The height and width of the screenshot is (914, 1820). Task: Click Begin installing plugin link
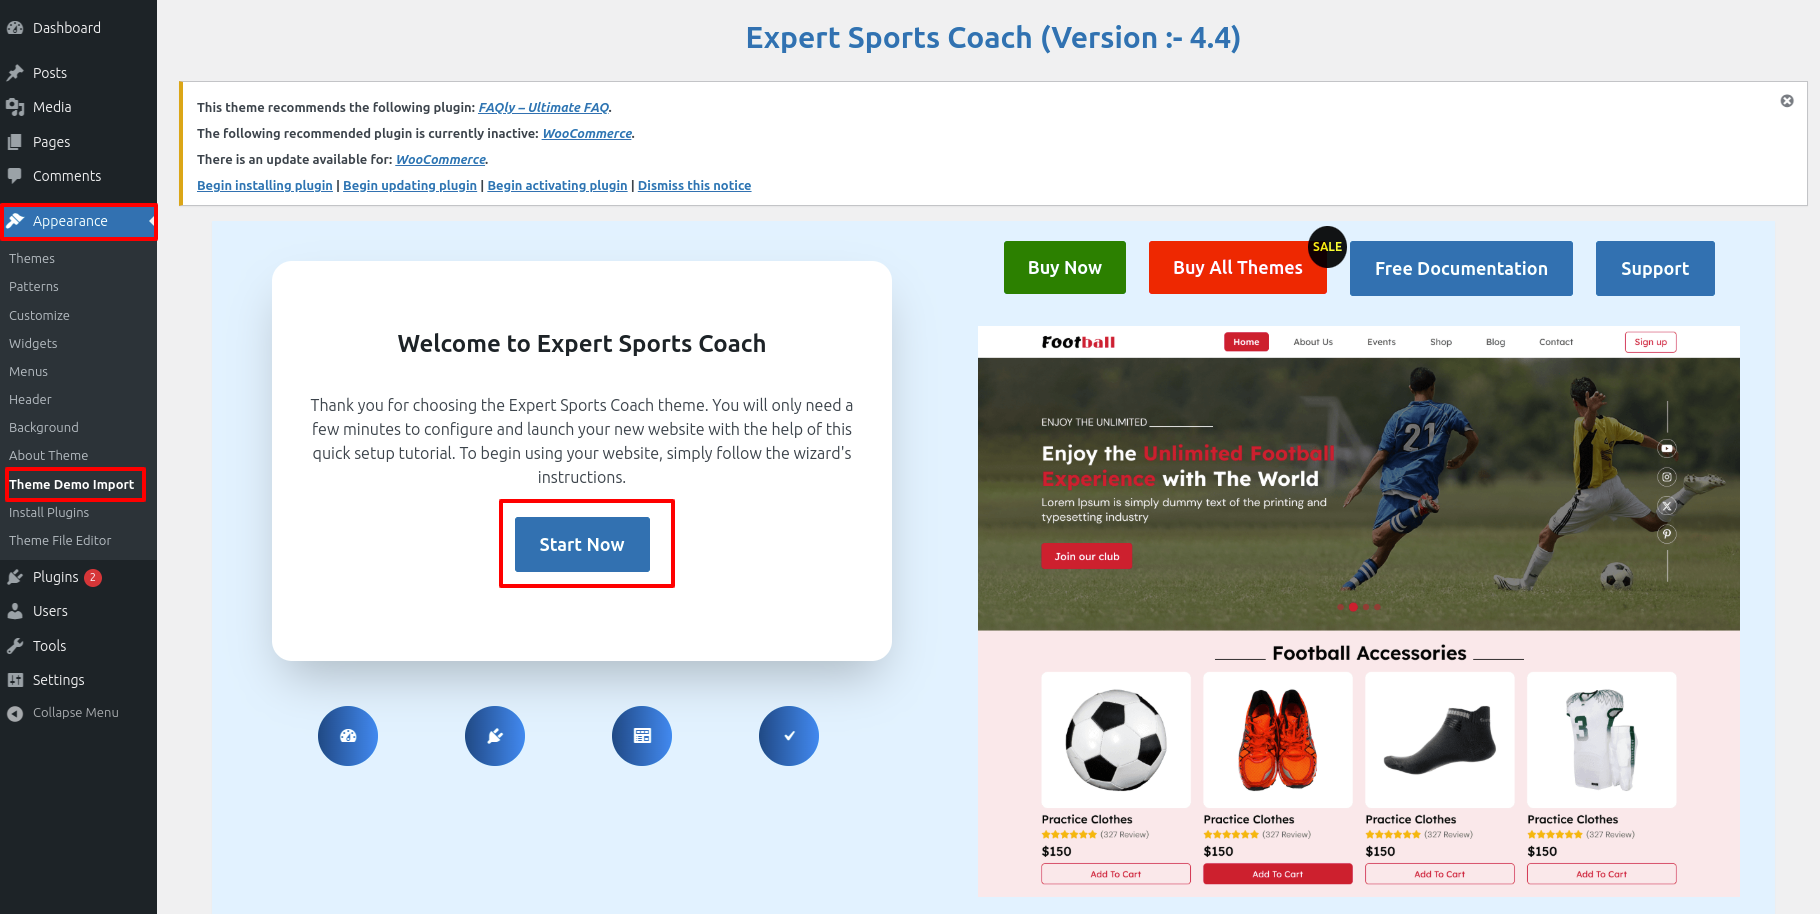(265, 186)
